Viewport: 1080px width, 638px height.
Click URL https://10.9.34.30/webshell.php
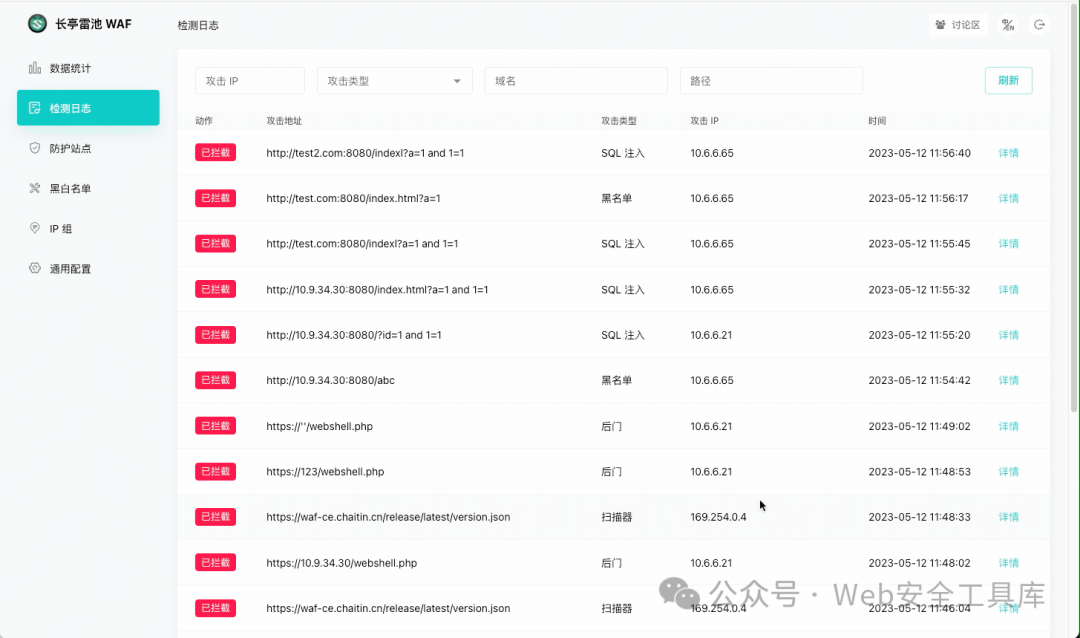tap(342, 563)
